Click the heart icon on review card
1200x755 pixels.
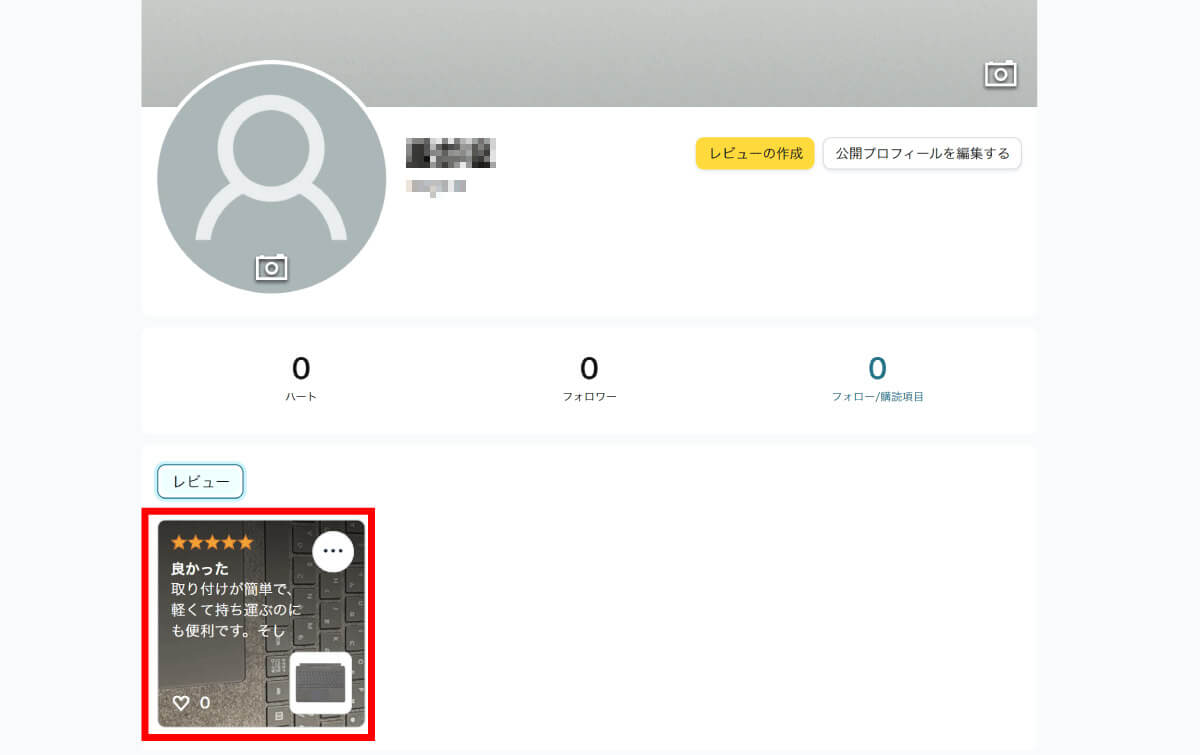tap(181, 703)
